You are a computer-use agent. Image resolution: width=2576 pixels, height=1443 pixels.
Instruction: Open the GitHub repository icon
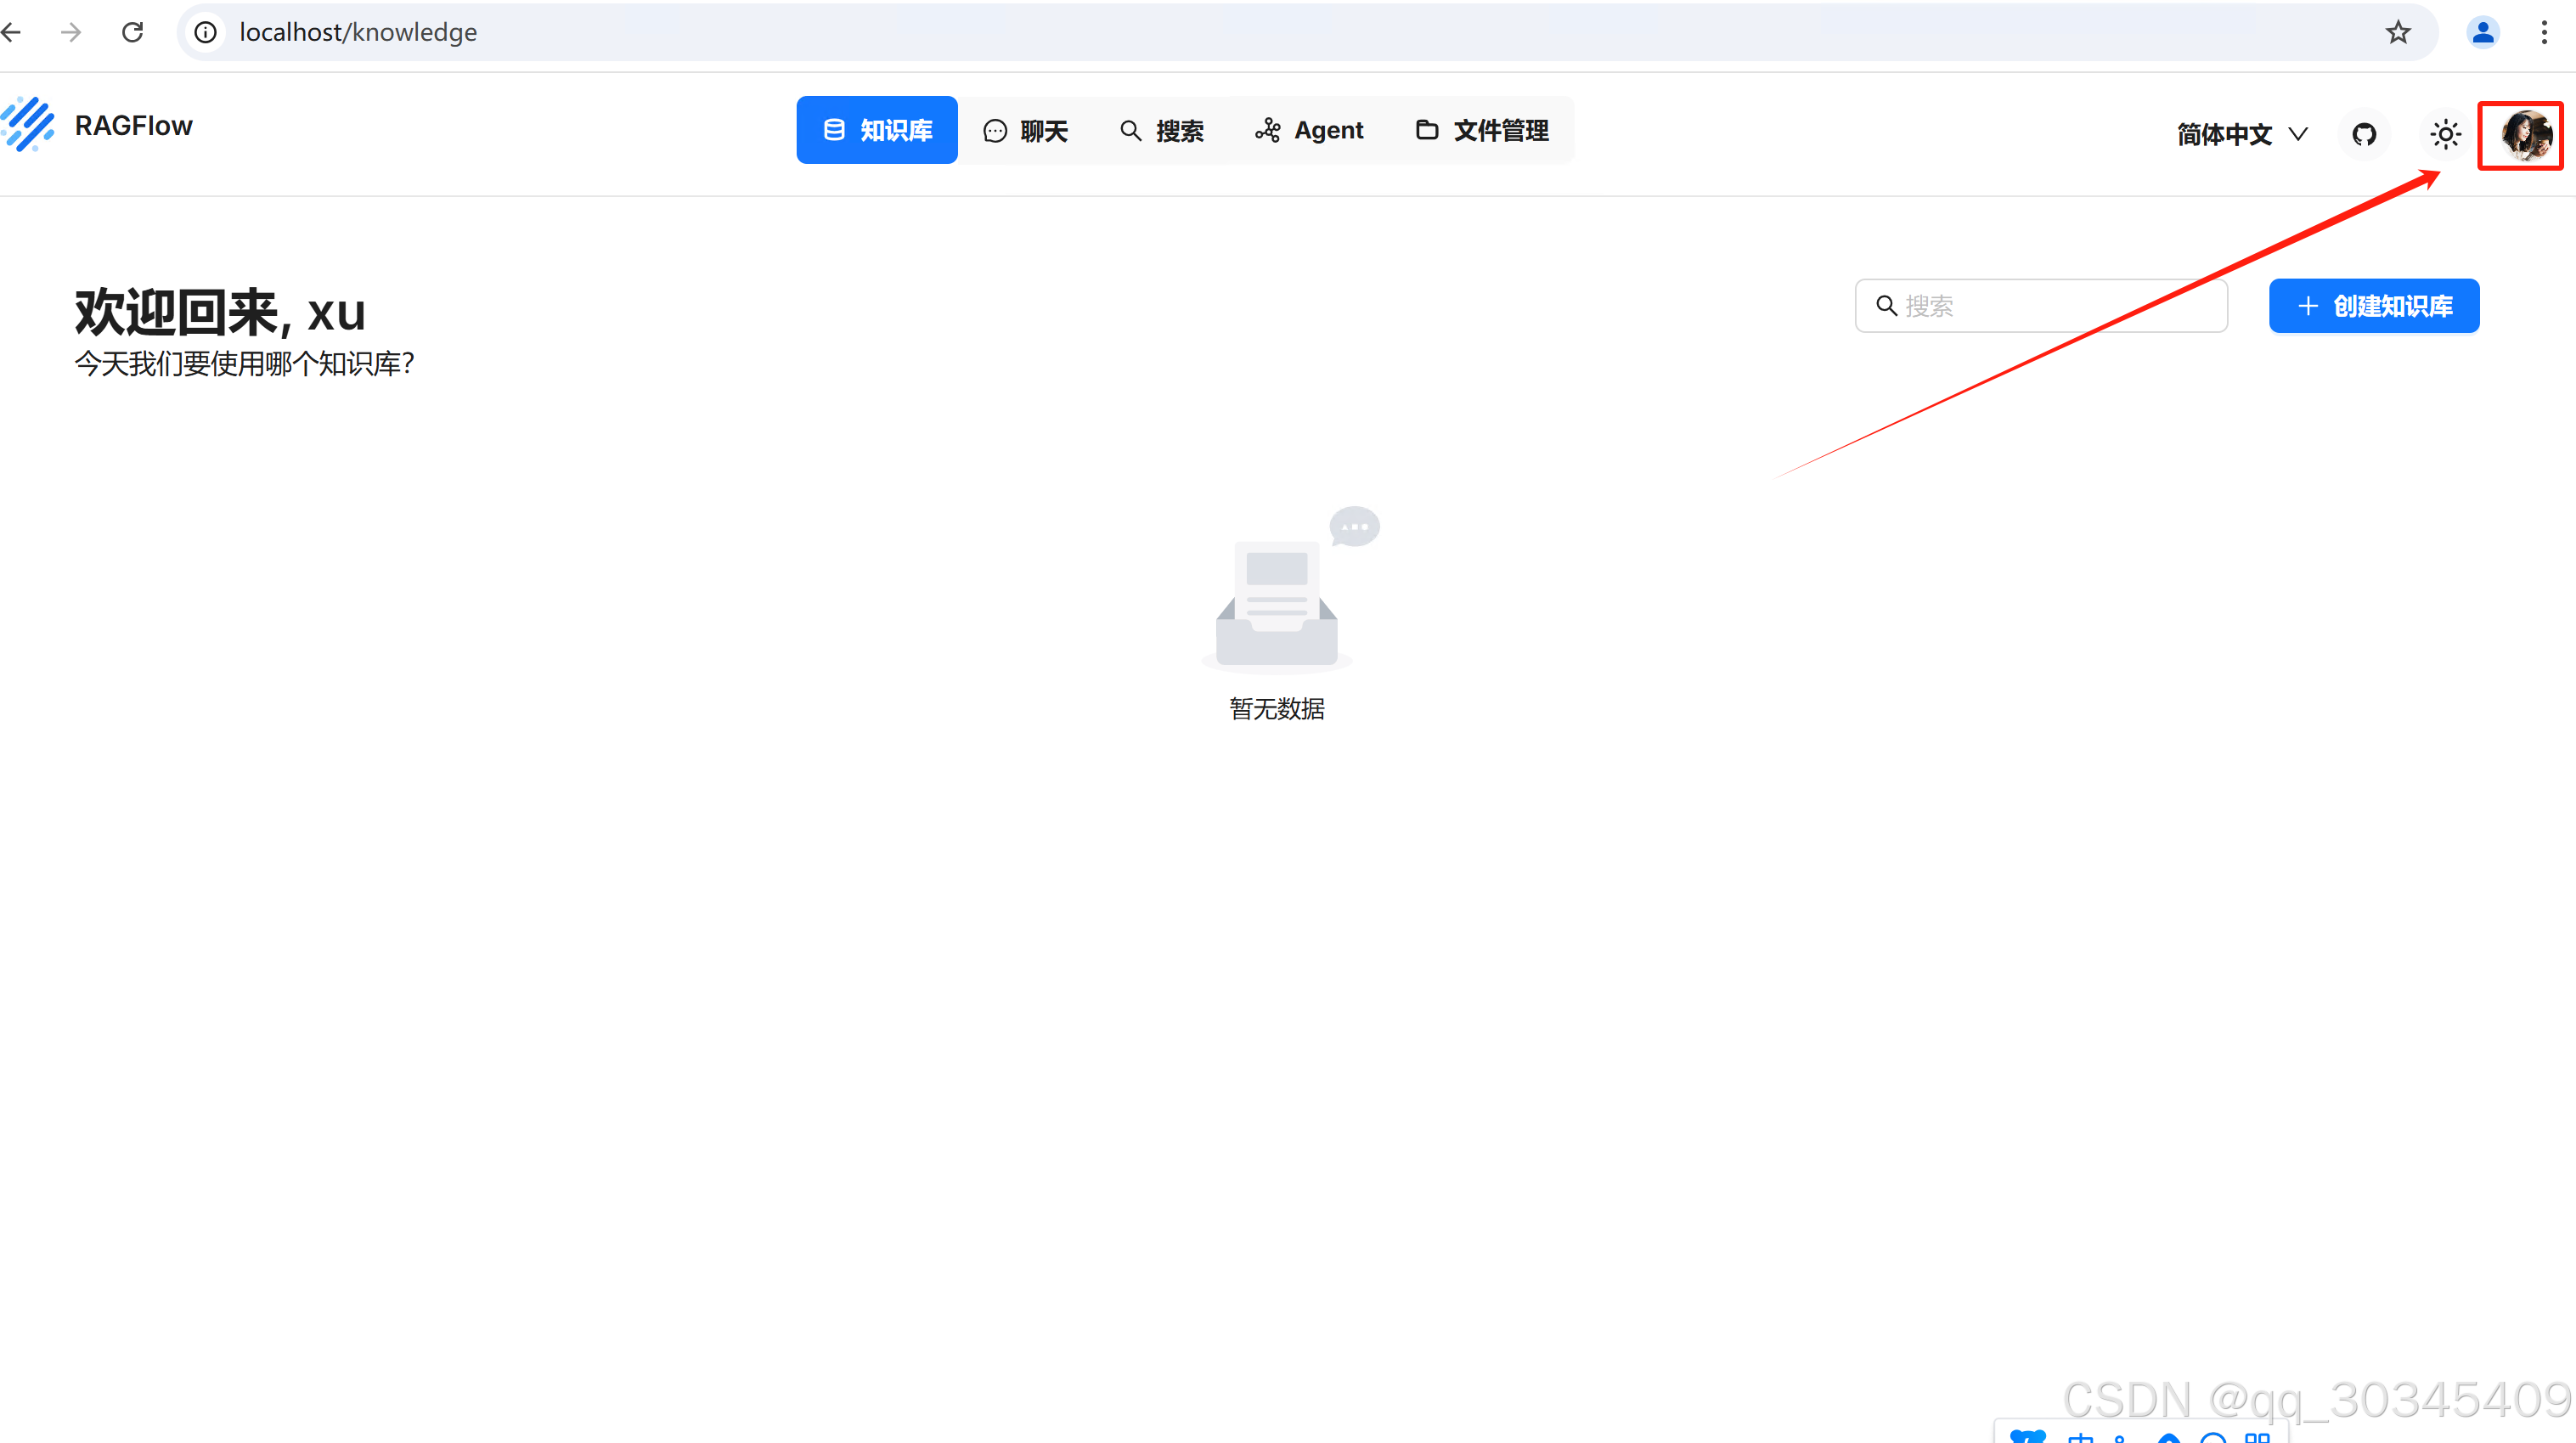click(2364, 134)
